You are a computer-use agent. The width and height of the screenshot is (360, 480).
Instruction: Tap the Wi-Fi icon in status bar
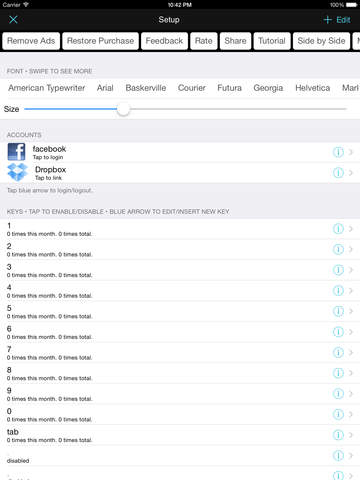click(x=26, y=5)
